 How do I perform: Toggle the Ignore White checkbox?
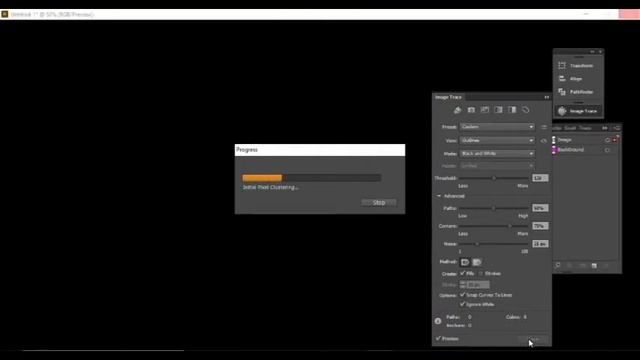(x=462, y=304)
